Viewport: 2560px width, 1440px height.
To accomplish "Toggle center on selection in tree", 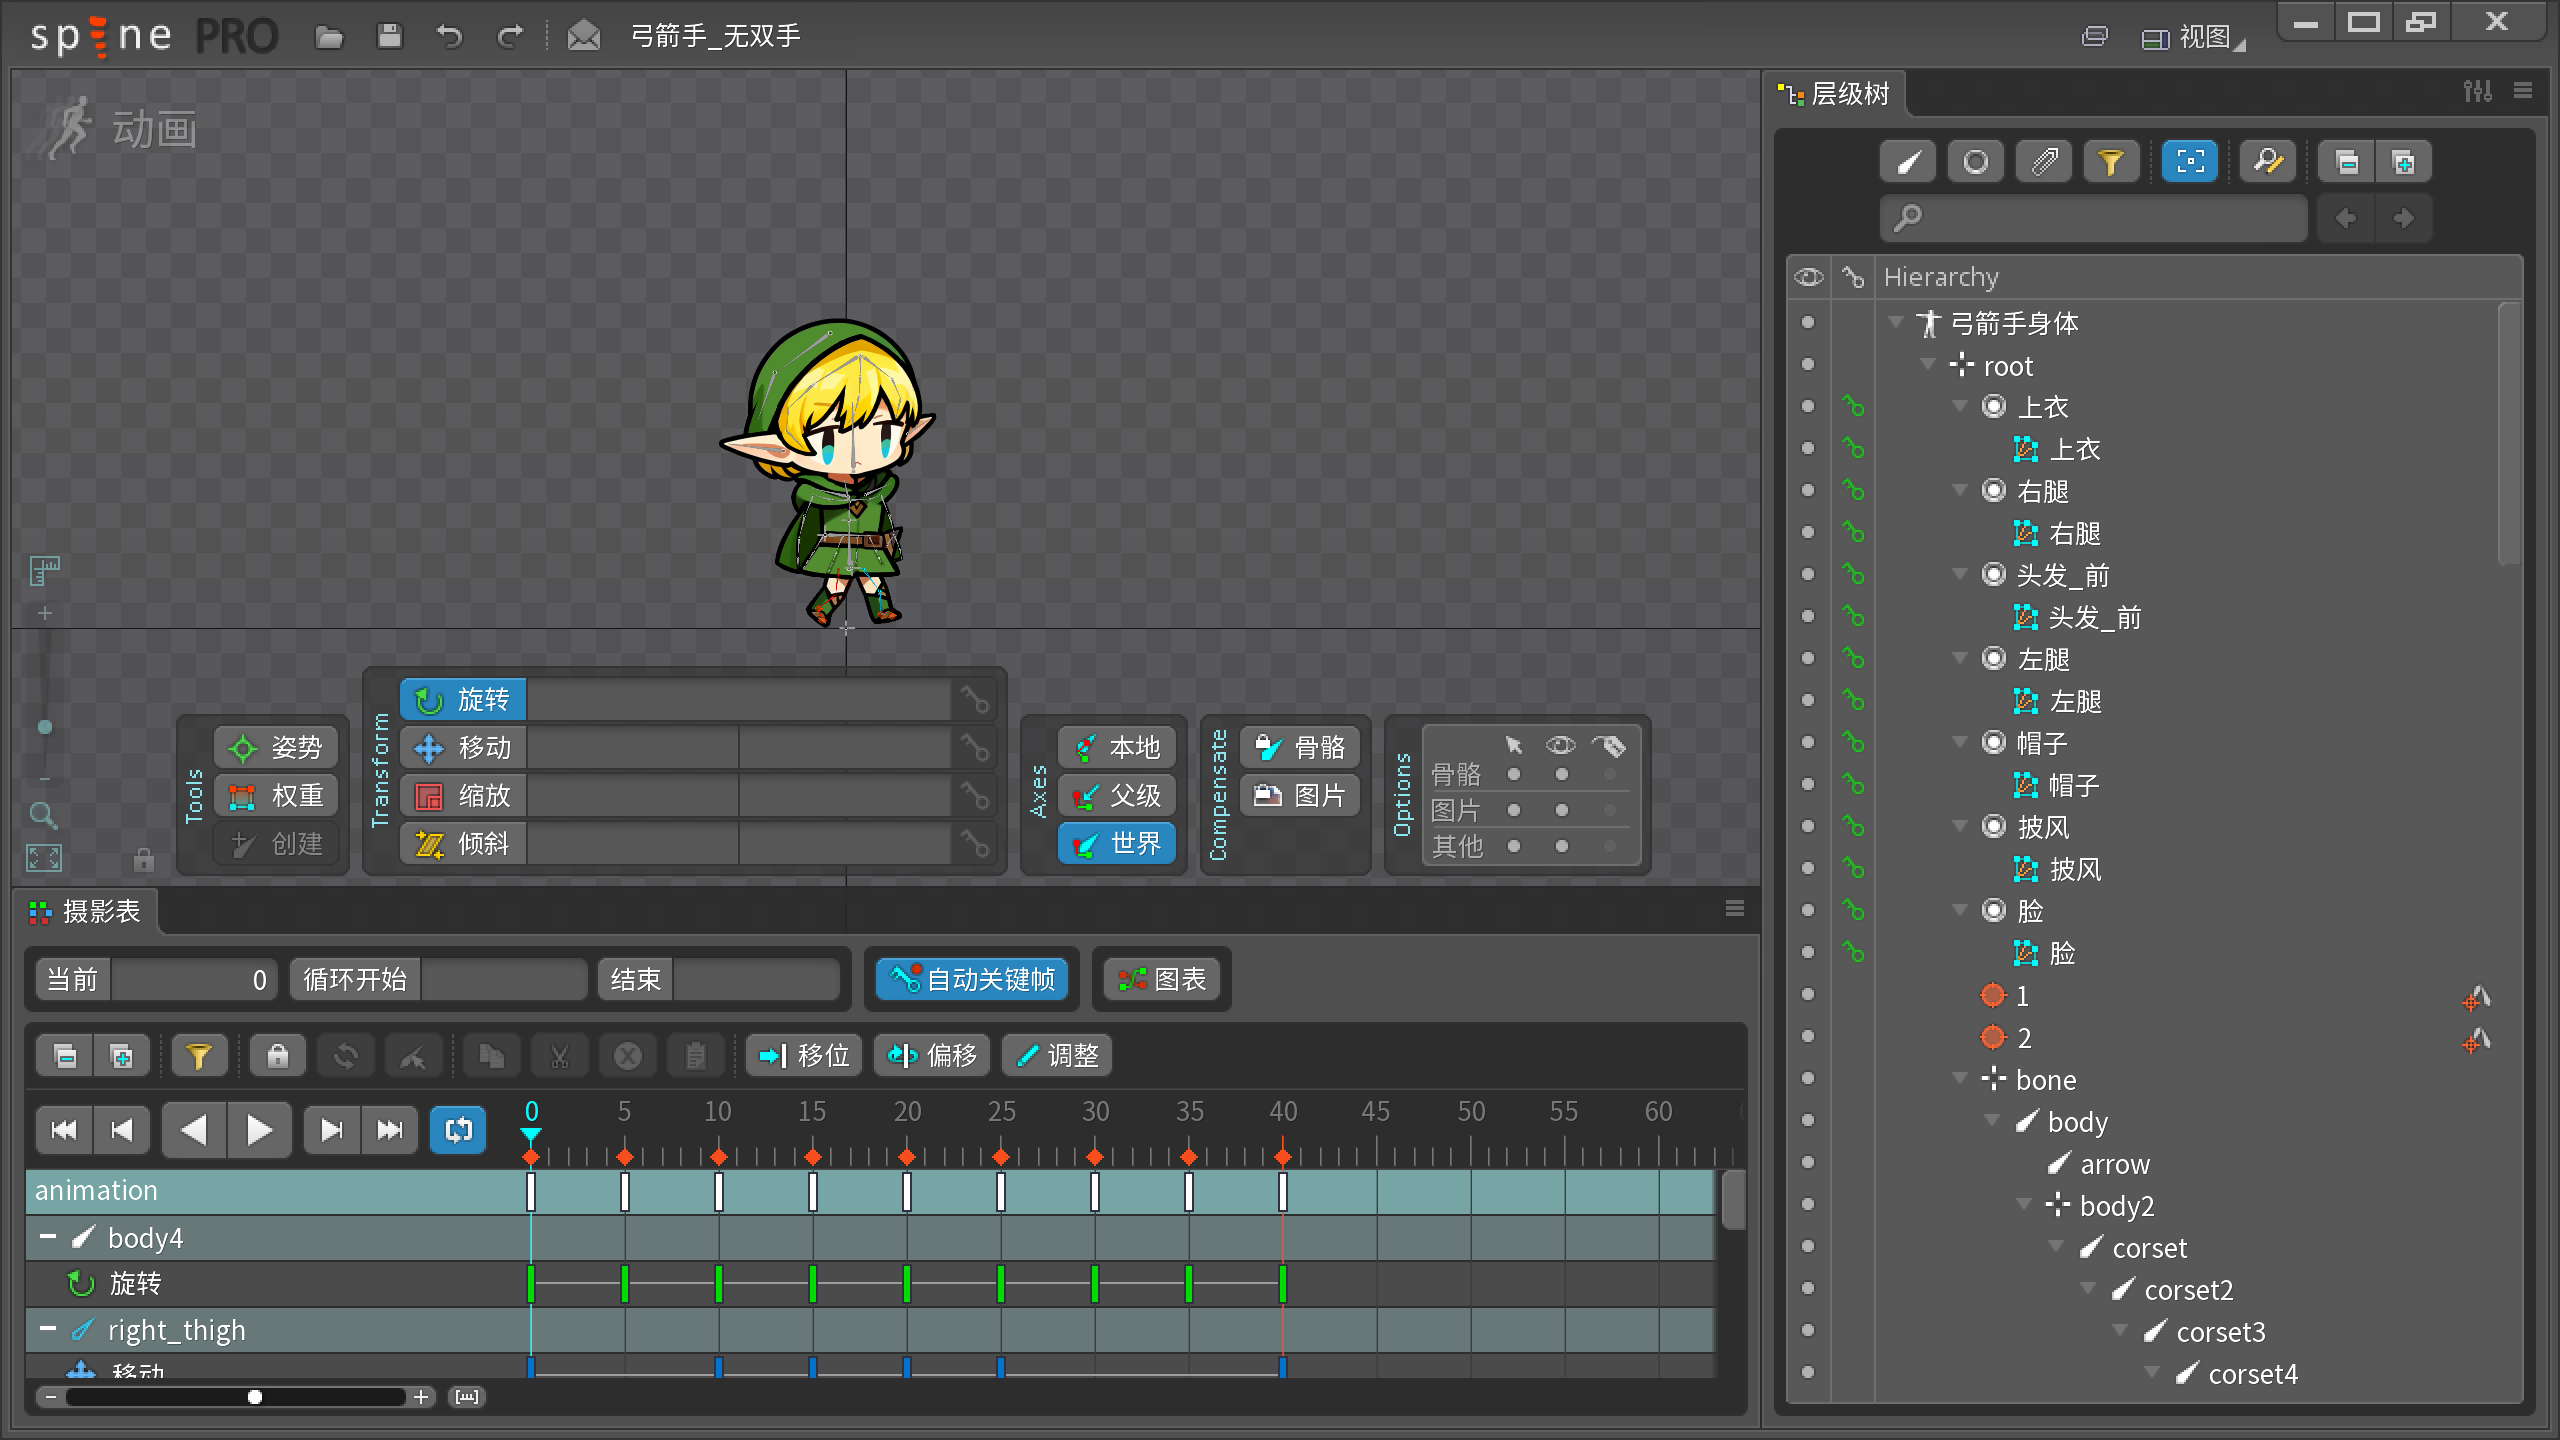I will 2190,162.
